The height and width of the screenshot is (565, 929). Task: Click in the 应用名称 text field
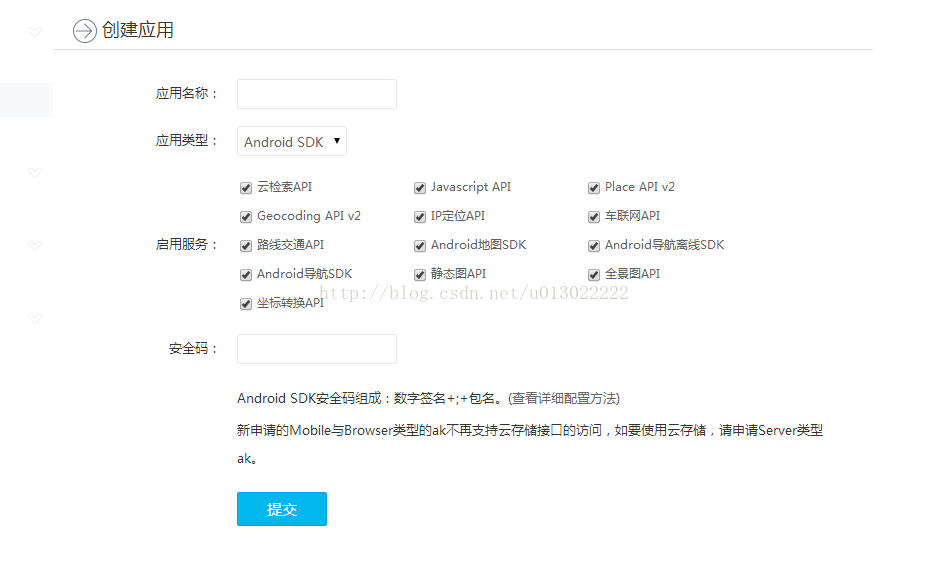(x=317, y=94)
